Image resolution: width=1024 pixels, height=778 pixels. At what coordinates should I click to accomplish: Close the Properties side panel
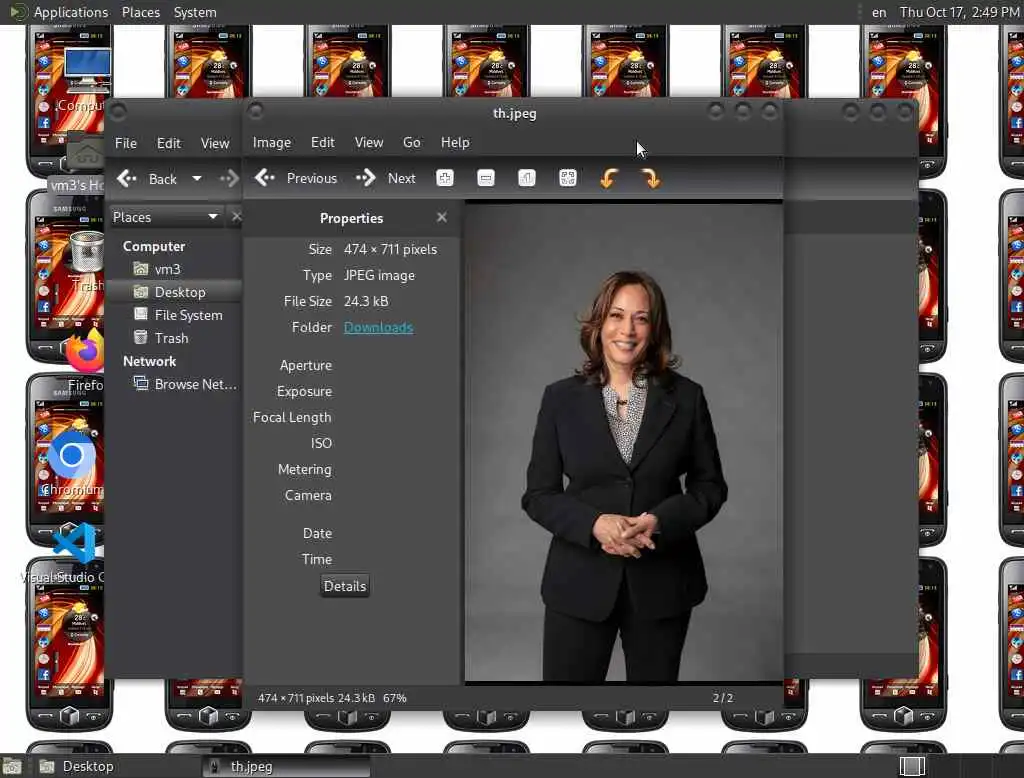click(442, 217)
